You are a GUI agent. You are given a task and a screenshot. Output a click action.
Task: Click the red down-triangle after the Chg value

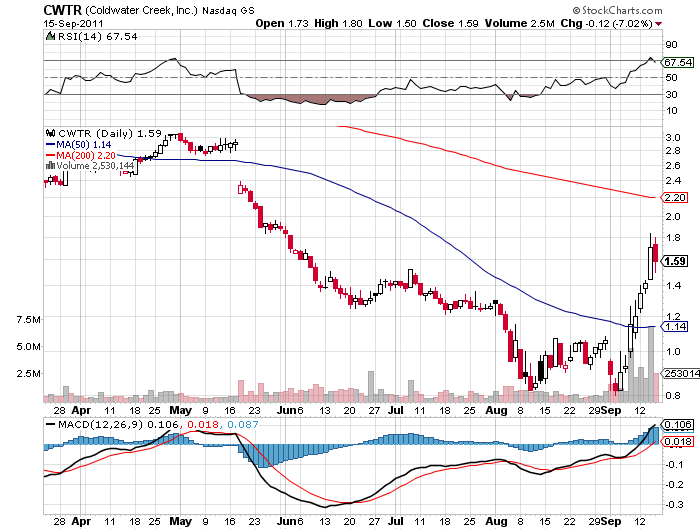coord(659,24)
